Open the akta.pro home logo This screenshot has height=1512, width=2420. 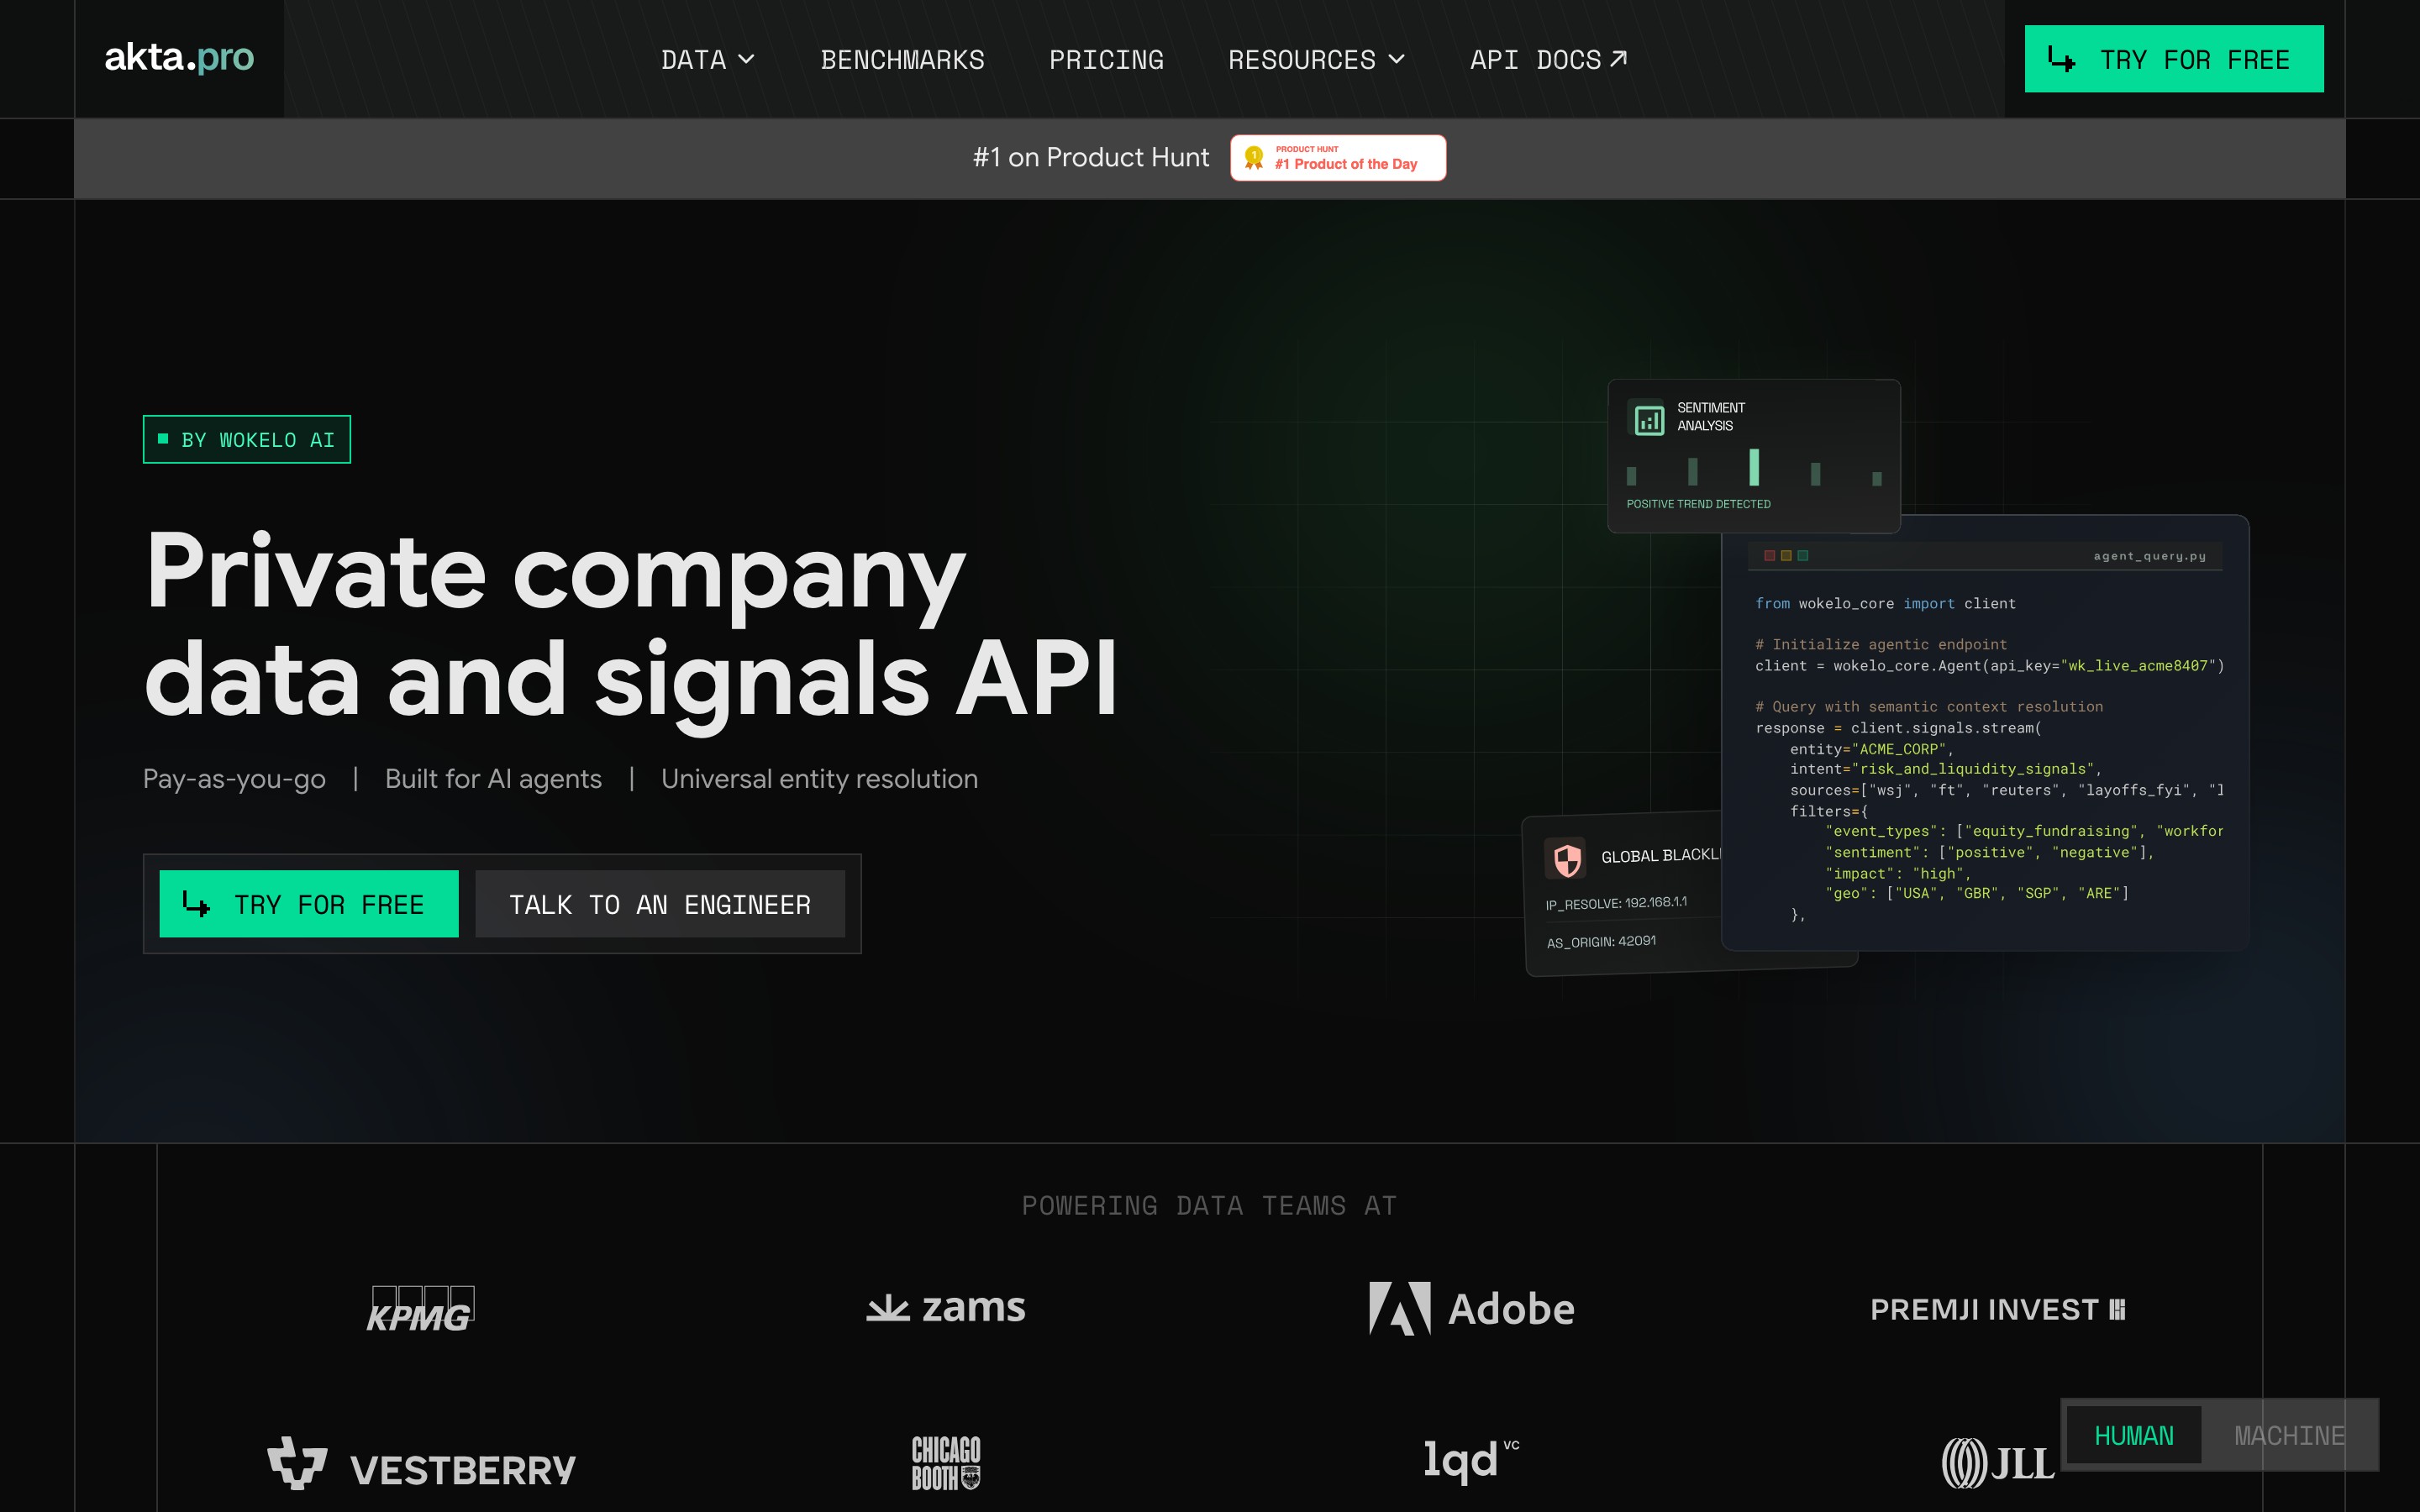tap(179, 58)
